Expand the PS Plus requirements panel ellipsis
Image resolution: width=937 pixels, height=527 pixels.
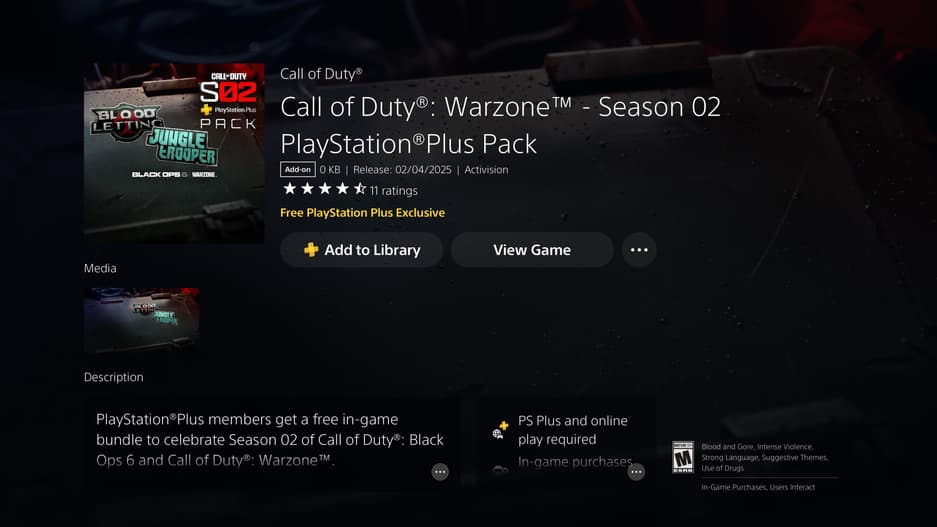coord(636,471)
